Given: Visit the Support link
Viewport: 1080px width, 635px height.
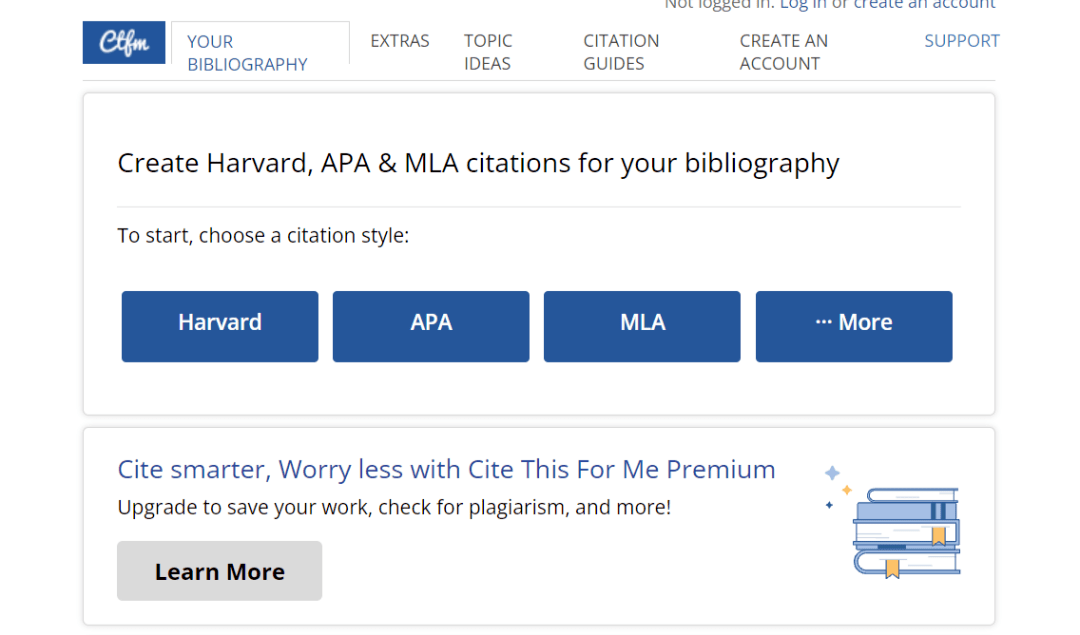Looking at the screenshot, I should coord(962,41).
